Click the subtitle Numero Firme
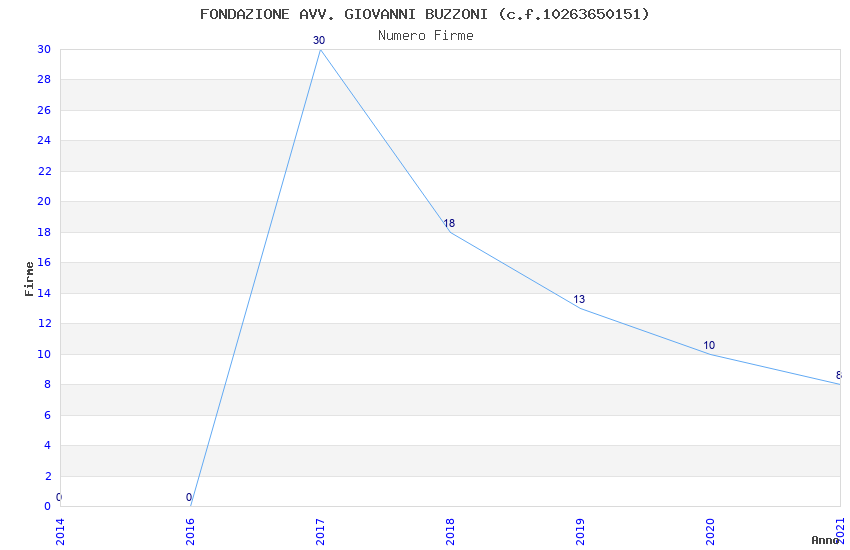The height and width of the screenshot is (550, 850). coord(426,36)
